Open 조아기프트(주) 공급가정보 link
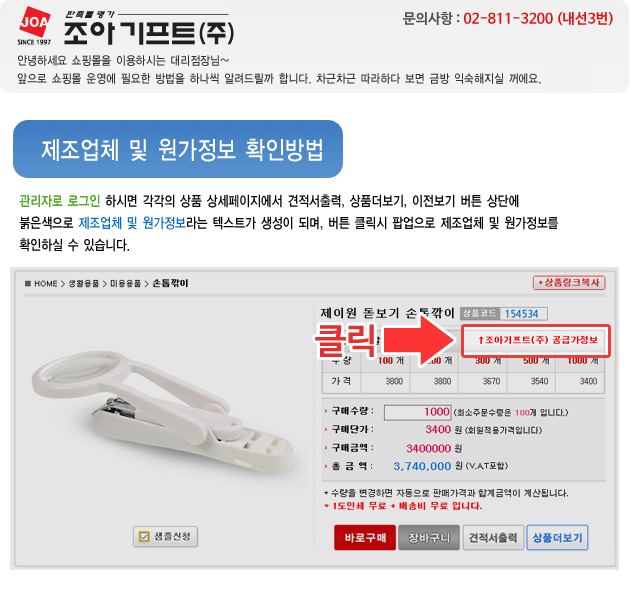 coord(536,340)
